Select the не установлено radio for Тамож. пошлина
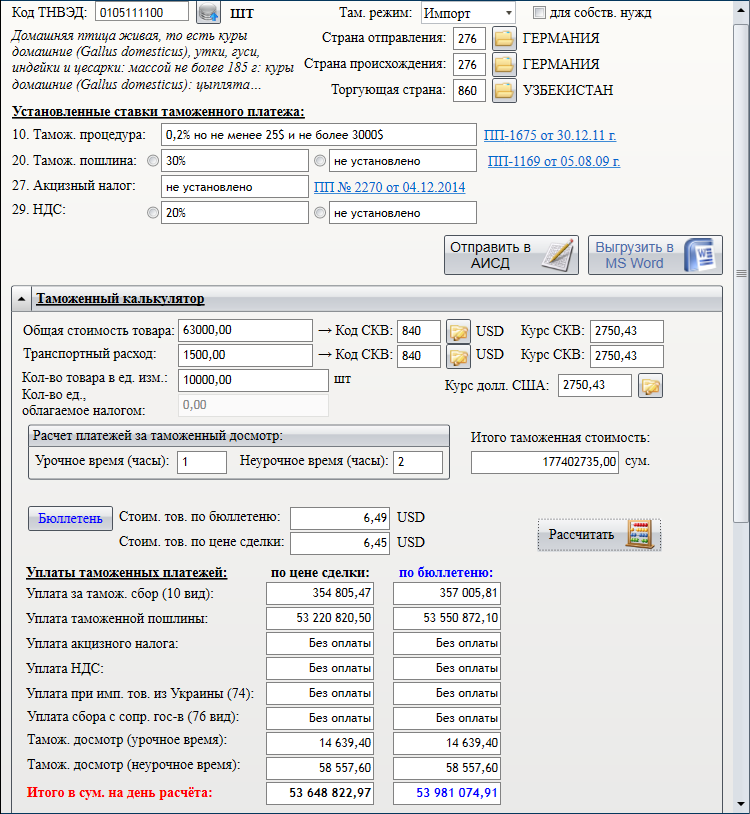 point(320,161)
